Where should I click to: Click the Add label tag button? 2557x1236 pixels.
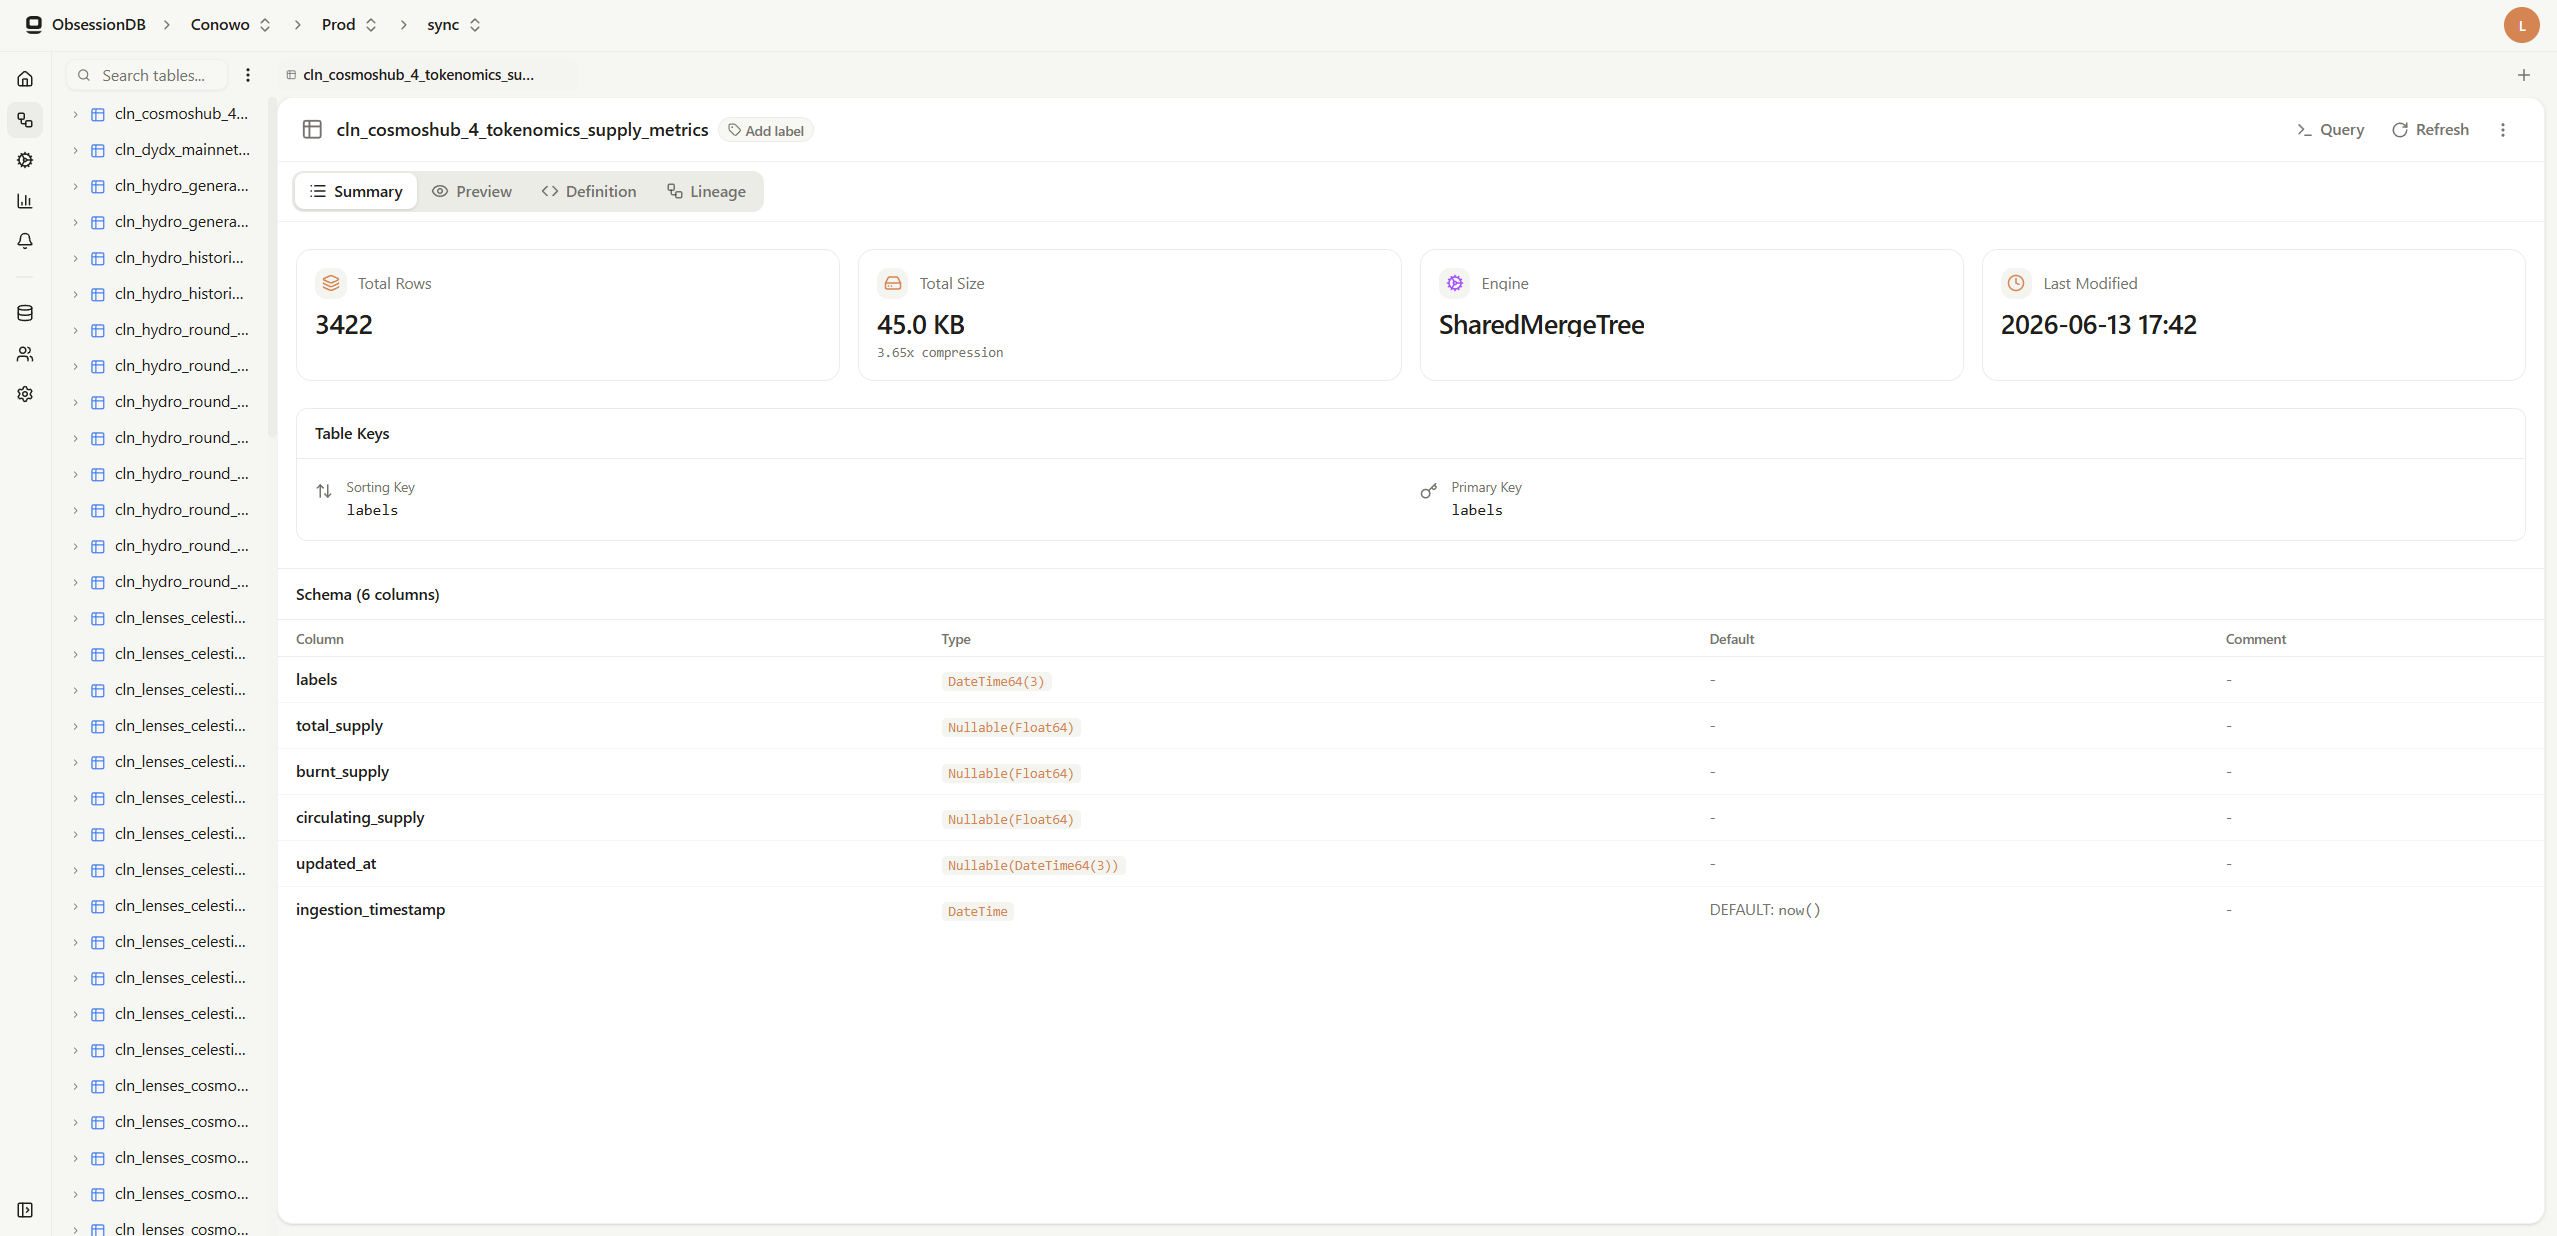point(766,131)
